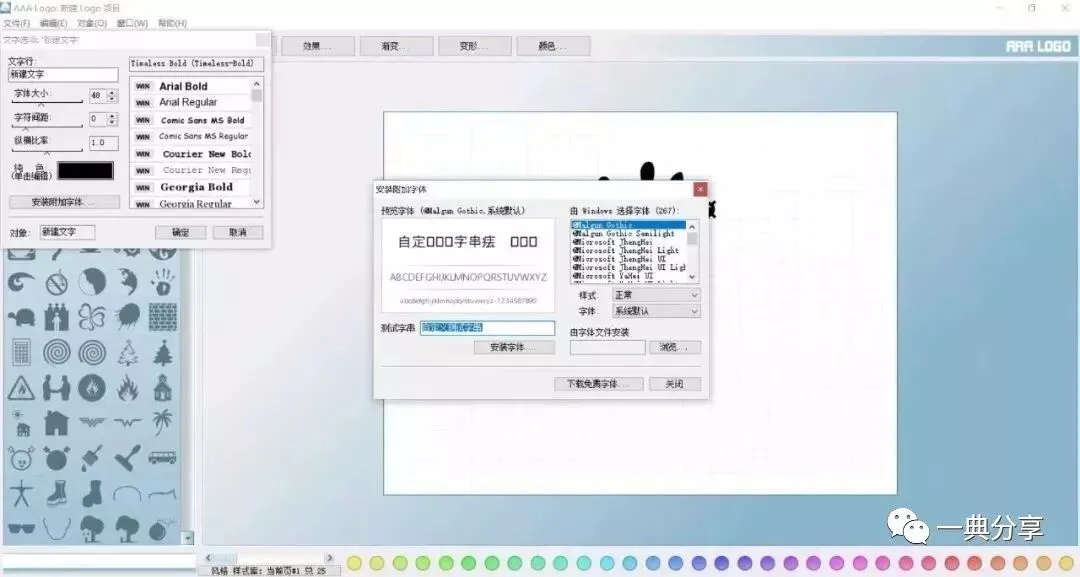The image size is (1080, 577).
Task: Choose the church building shape
Action: [x=163, y=388]
